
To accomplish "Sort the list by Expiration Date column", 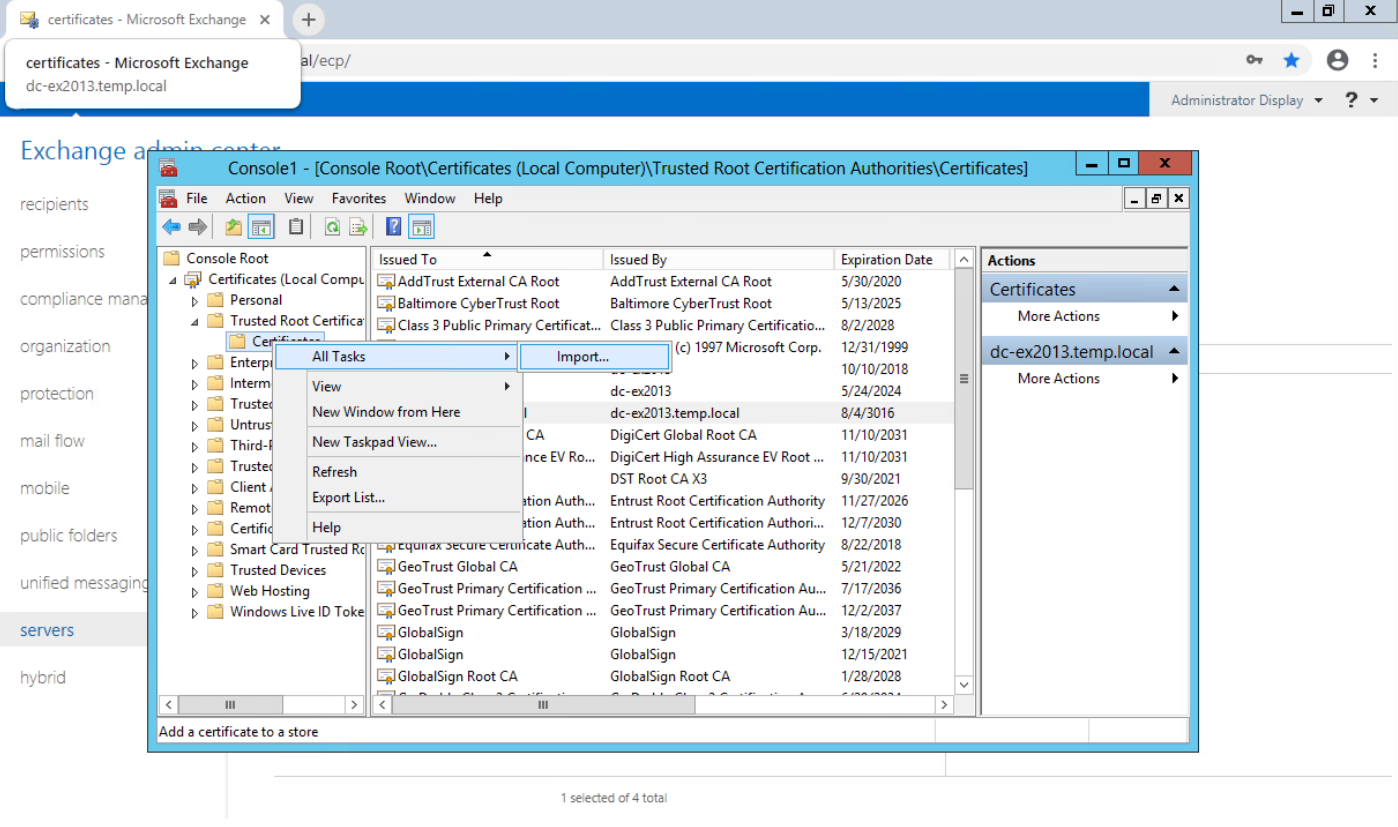I will [886, 259].
